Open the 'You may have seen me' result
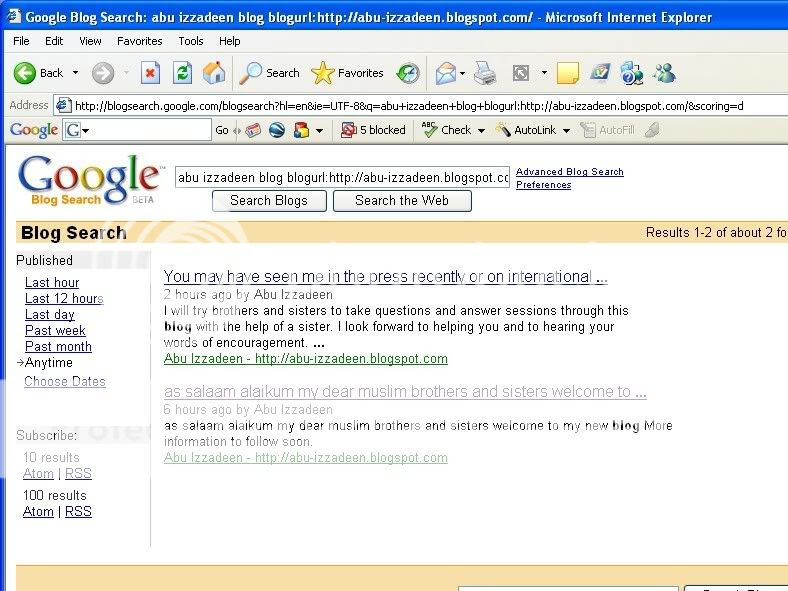 point(385,276)
